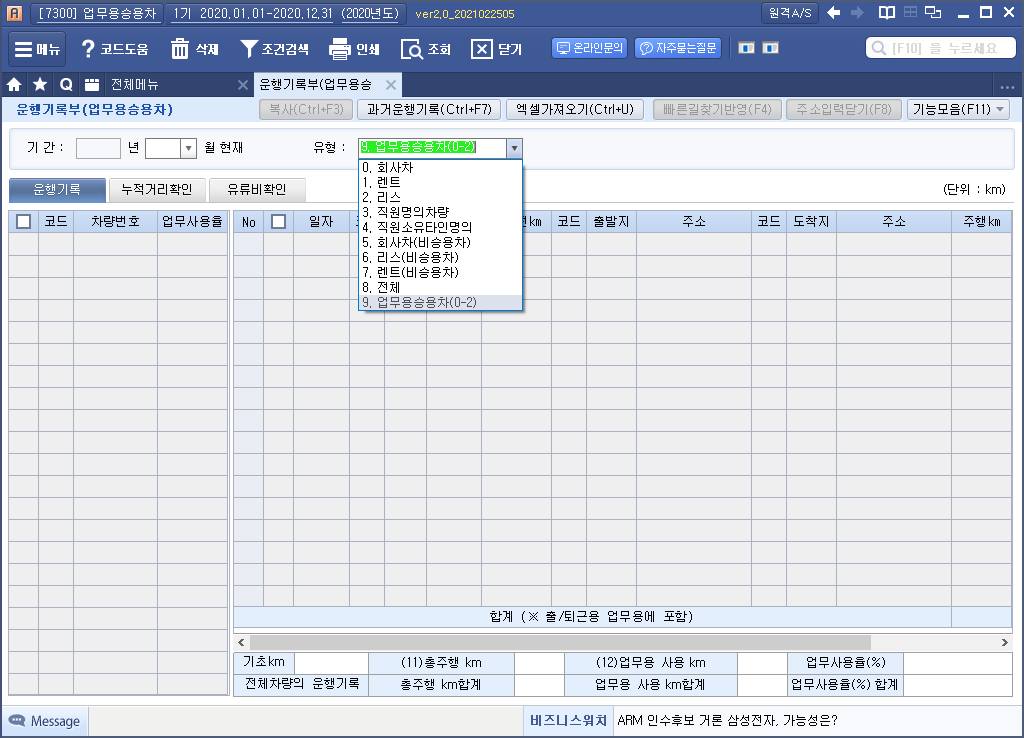Open 조건검색 filter search
Viewport: 1024px width, 738px height.
coord(274,49)
